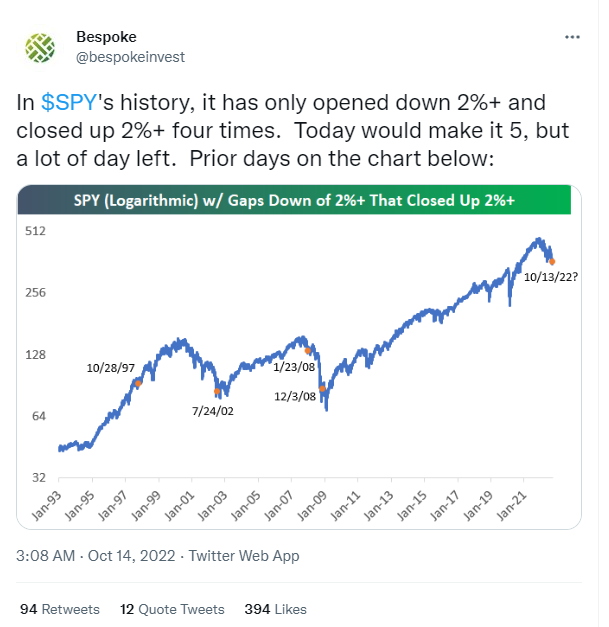Image resolution: width=609 pixels, height=627 pixels.
Task: Click the 12/3/08 orange marker on chart
Action: (x=322, y=389)
